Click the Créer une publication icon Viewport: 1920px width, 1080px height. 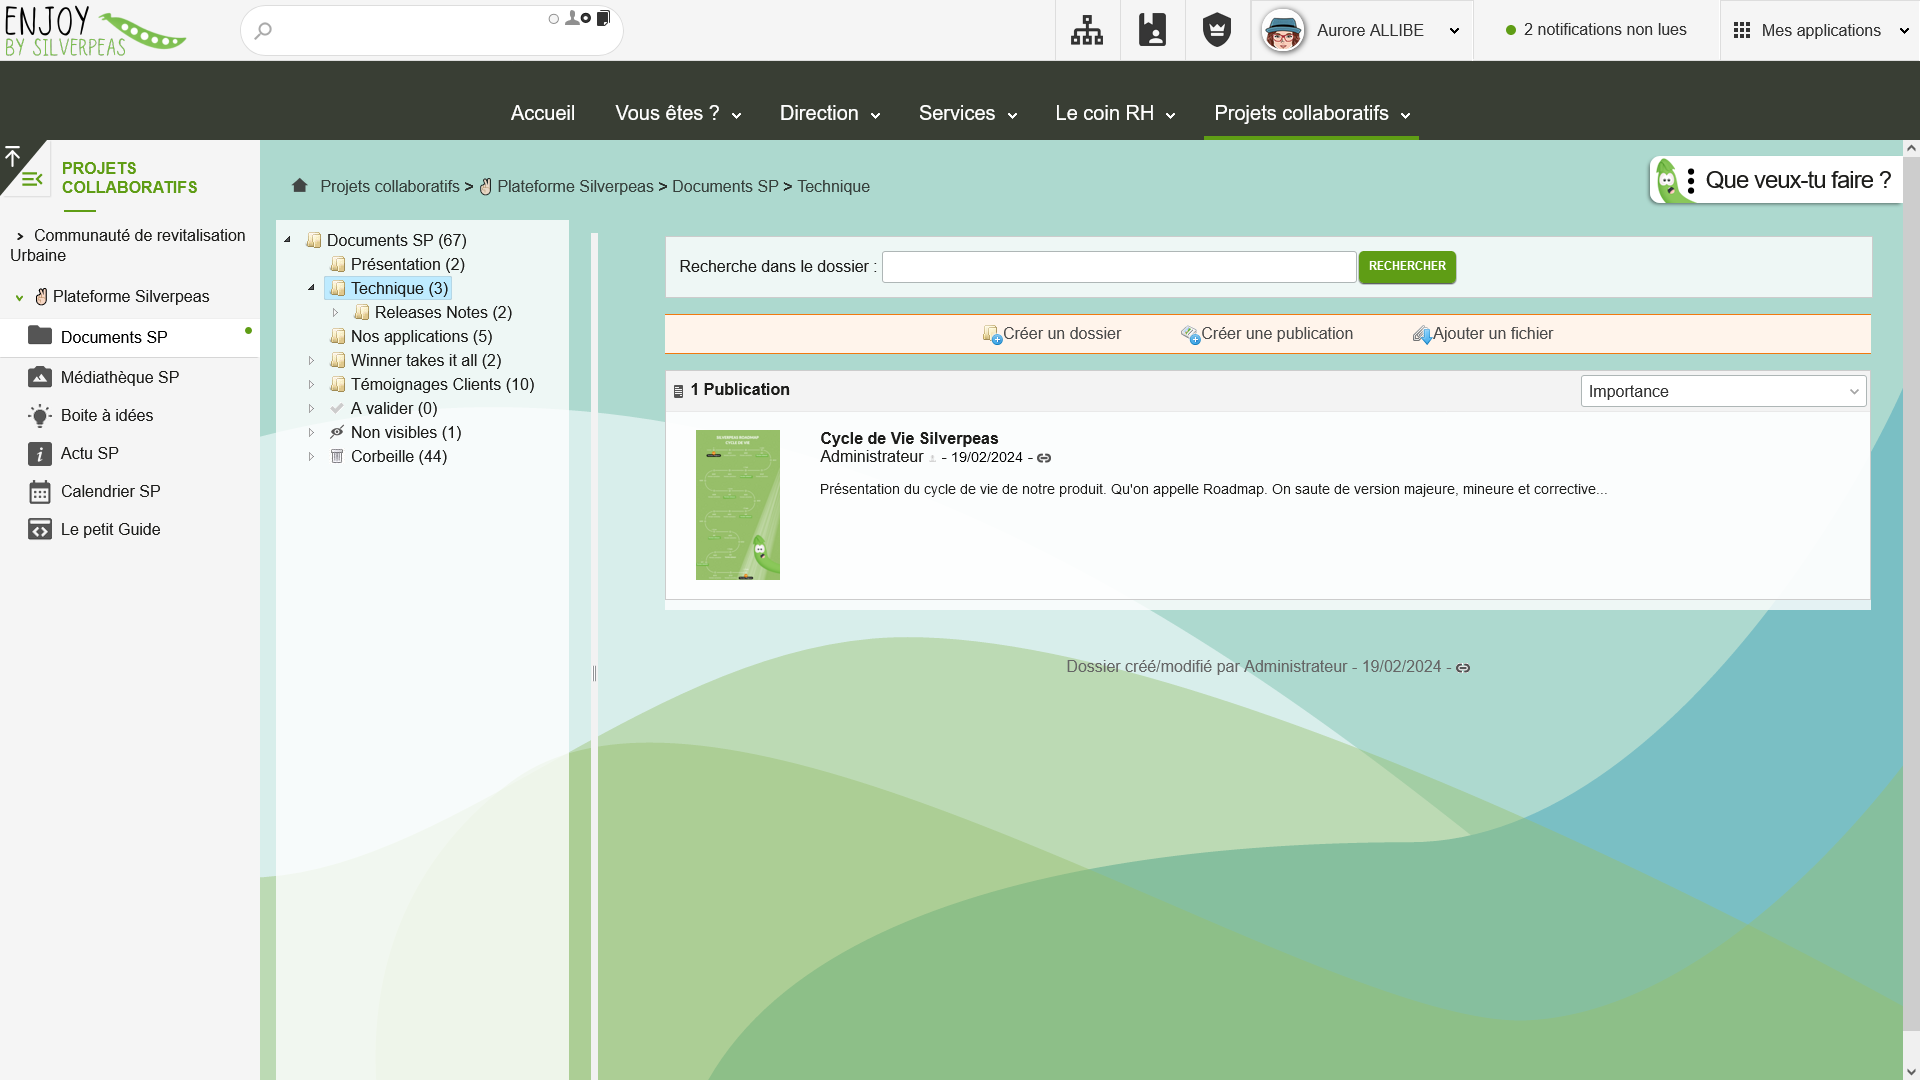click(x=1190, y=335)
